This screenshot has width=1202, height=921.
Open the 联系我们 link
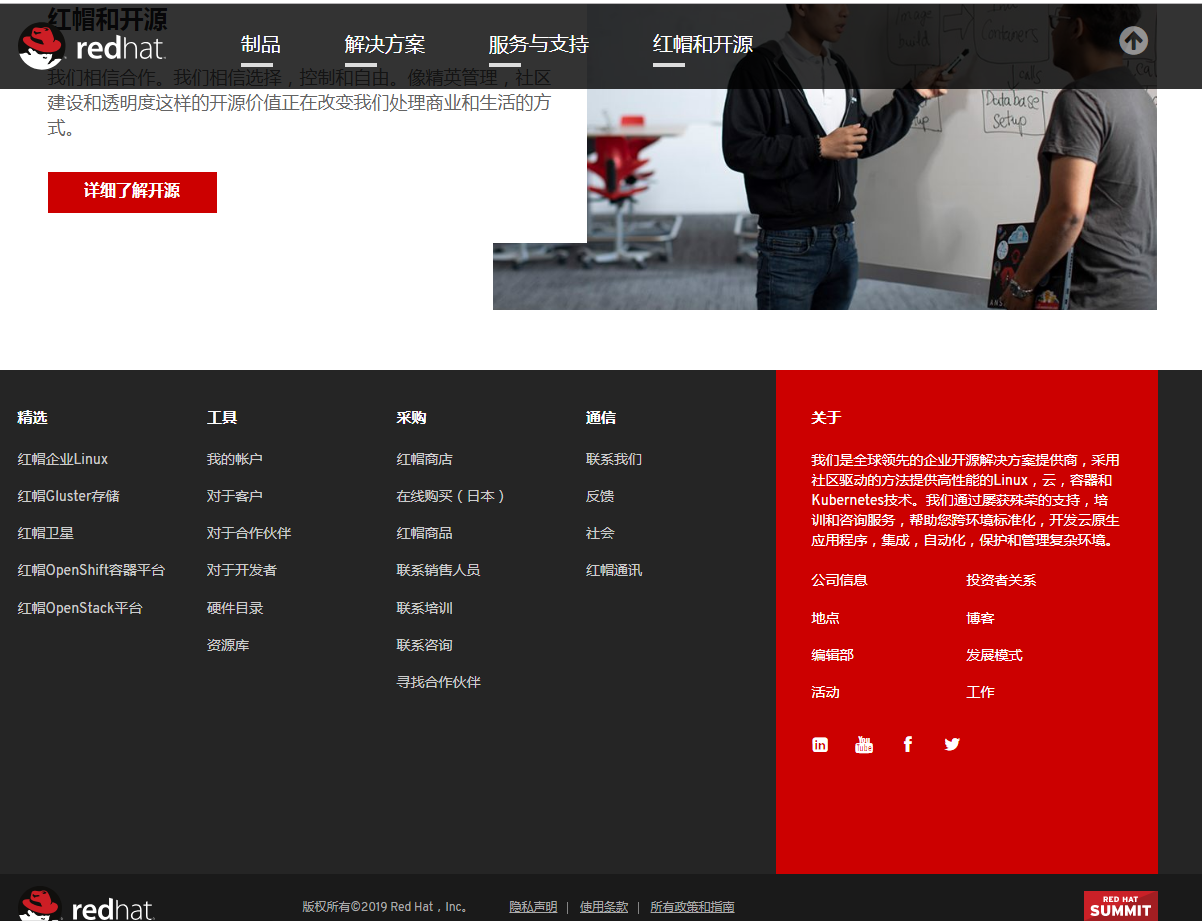click(614, 459)
